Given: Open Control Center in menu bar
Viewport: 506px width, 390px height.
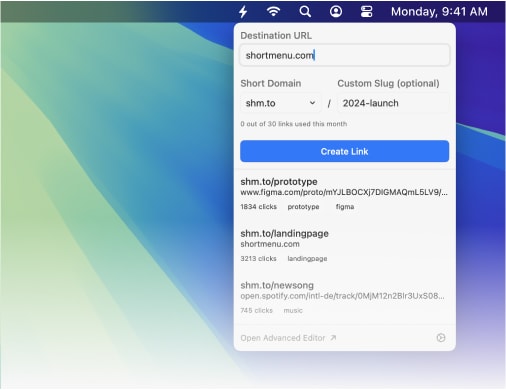Looking at the screenshot, I should coord(366,12).
